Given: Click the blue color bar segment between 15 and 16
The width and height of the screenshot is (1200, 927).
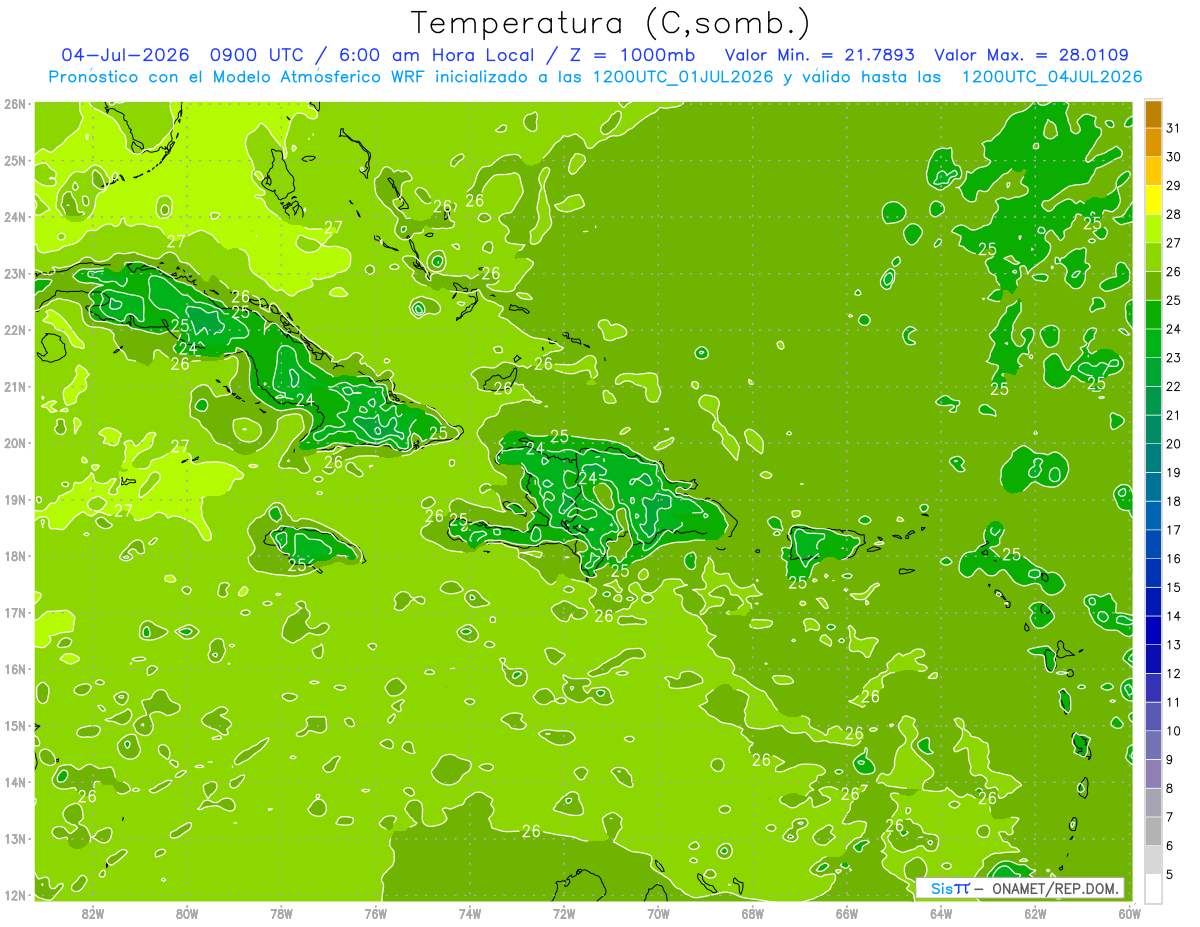Looking at the screenshot, I should click(1153, 573).
